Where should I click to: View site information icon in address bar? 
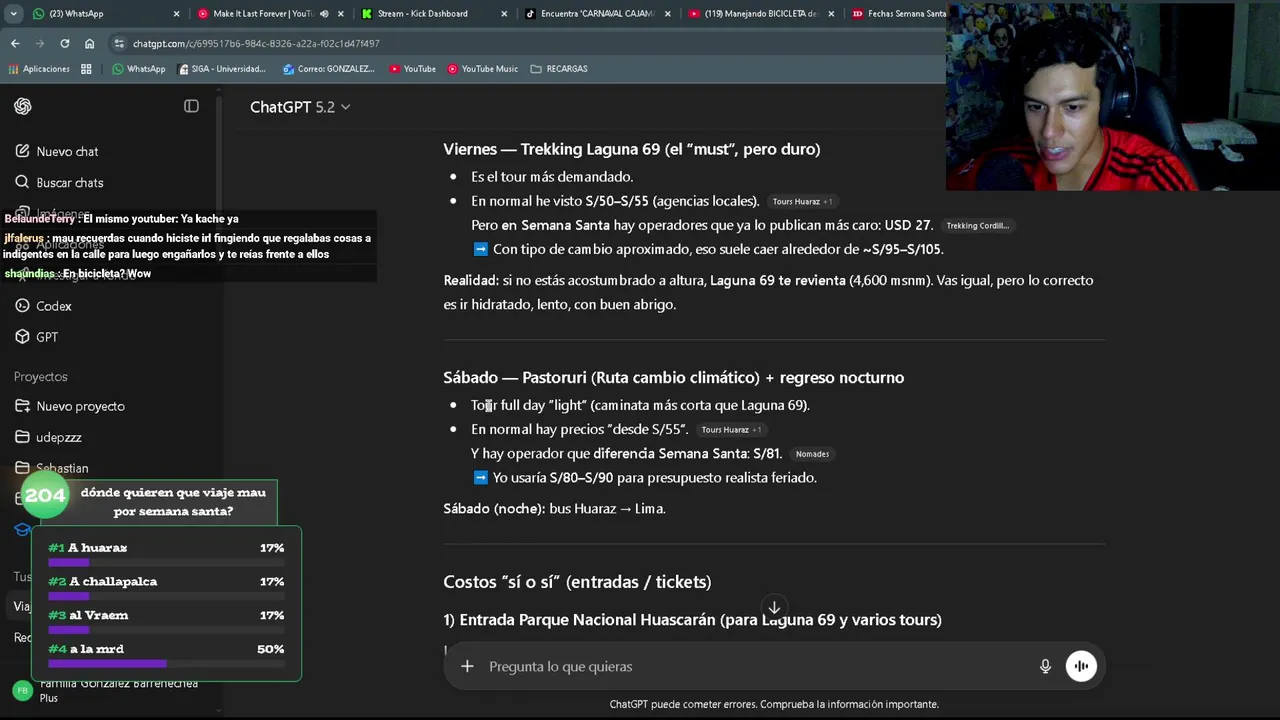pyautogui.click(x=120, y=44)
